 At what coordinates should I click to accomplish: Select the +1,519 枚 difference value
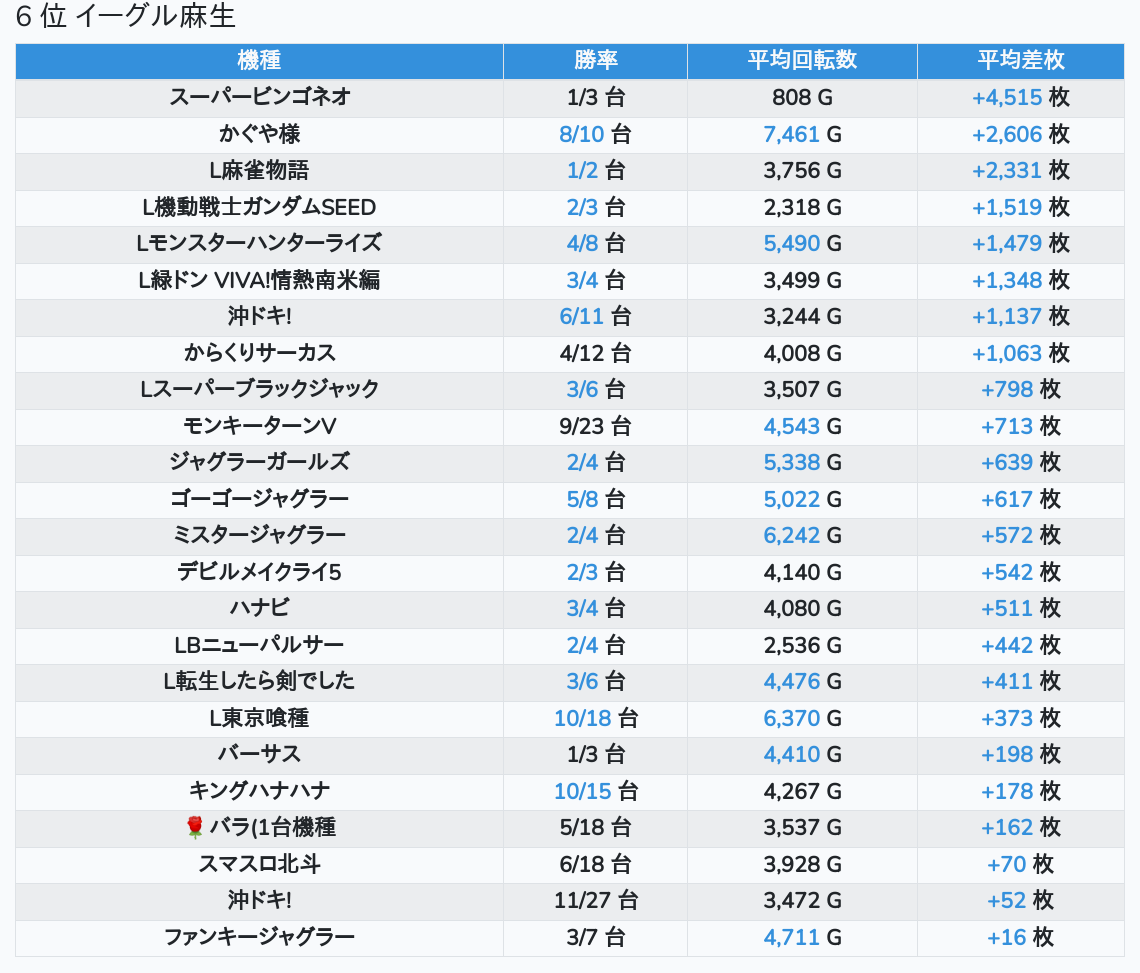(x=1021, y=207)
